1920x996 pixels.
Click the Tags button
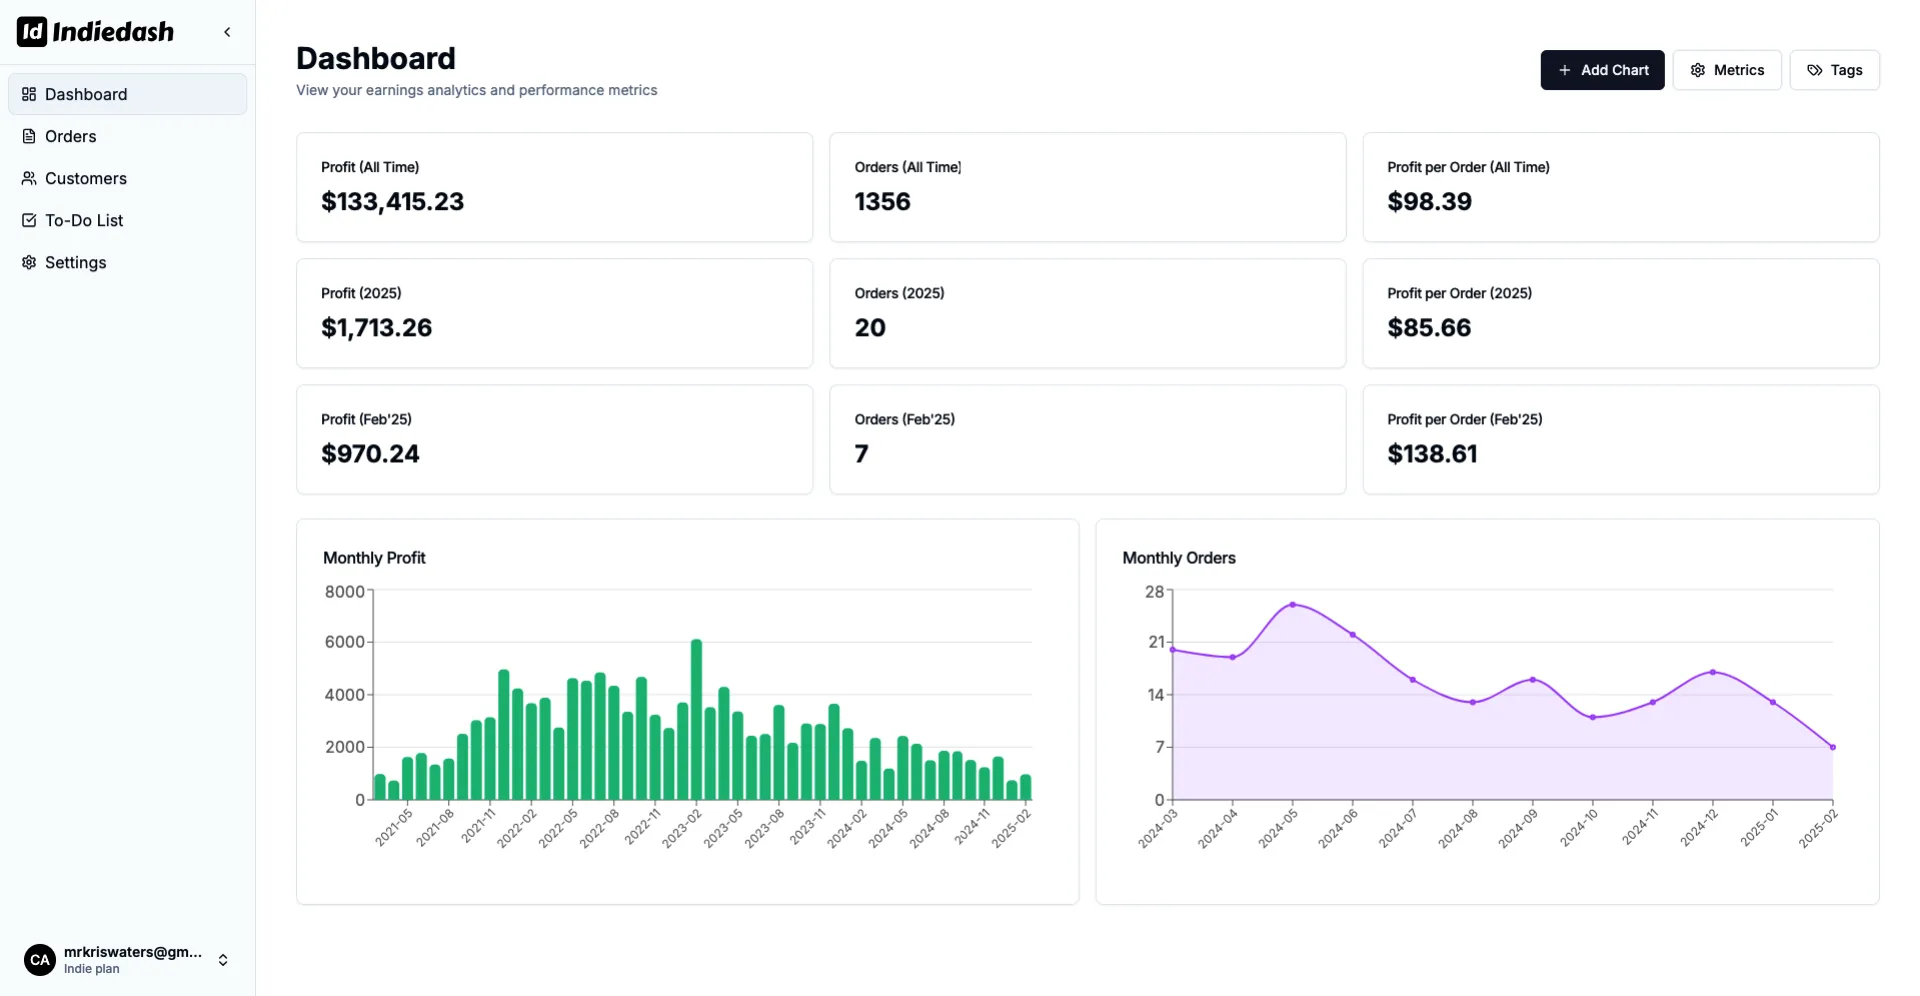coord(1834,70)
